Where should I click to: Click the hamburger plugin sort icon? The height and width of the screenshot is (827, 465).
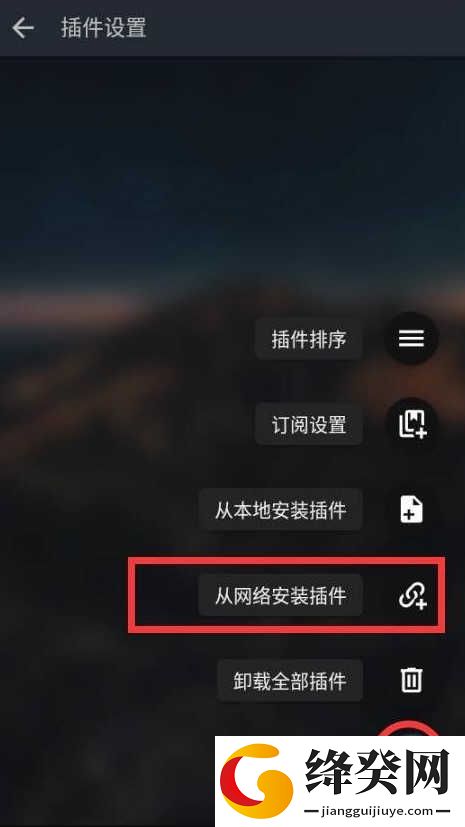[412, 338]
